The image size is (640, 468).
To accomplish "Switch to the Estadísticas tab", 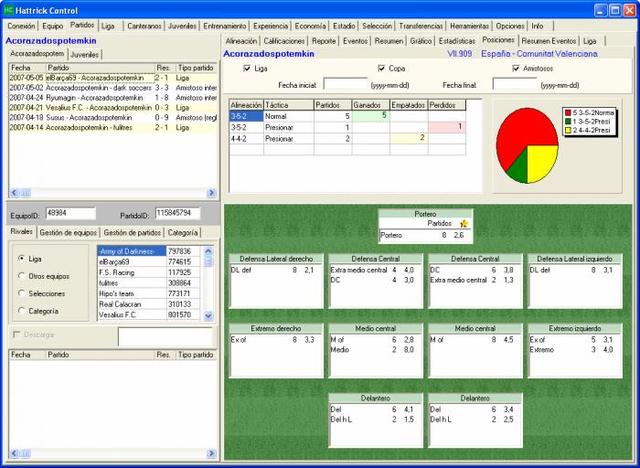I will [458, 41].
